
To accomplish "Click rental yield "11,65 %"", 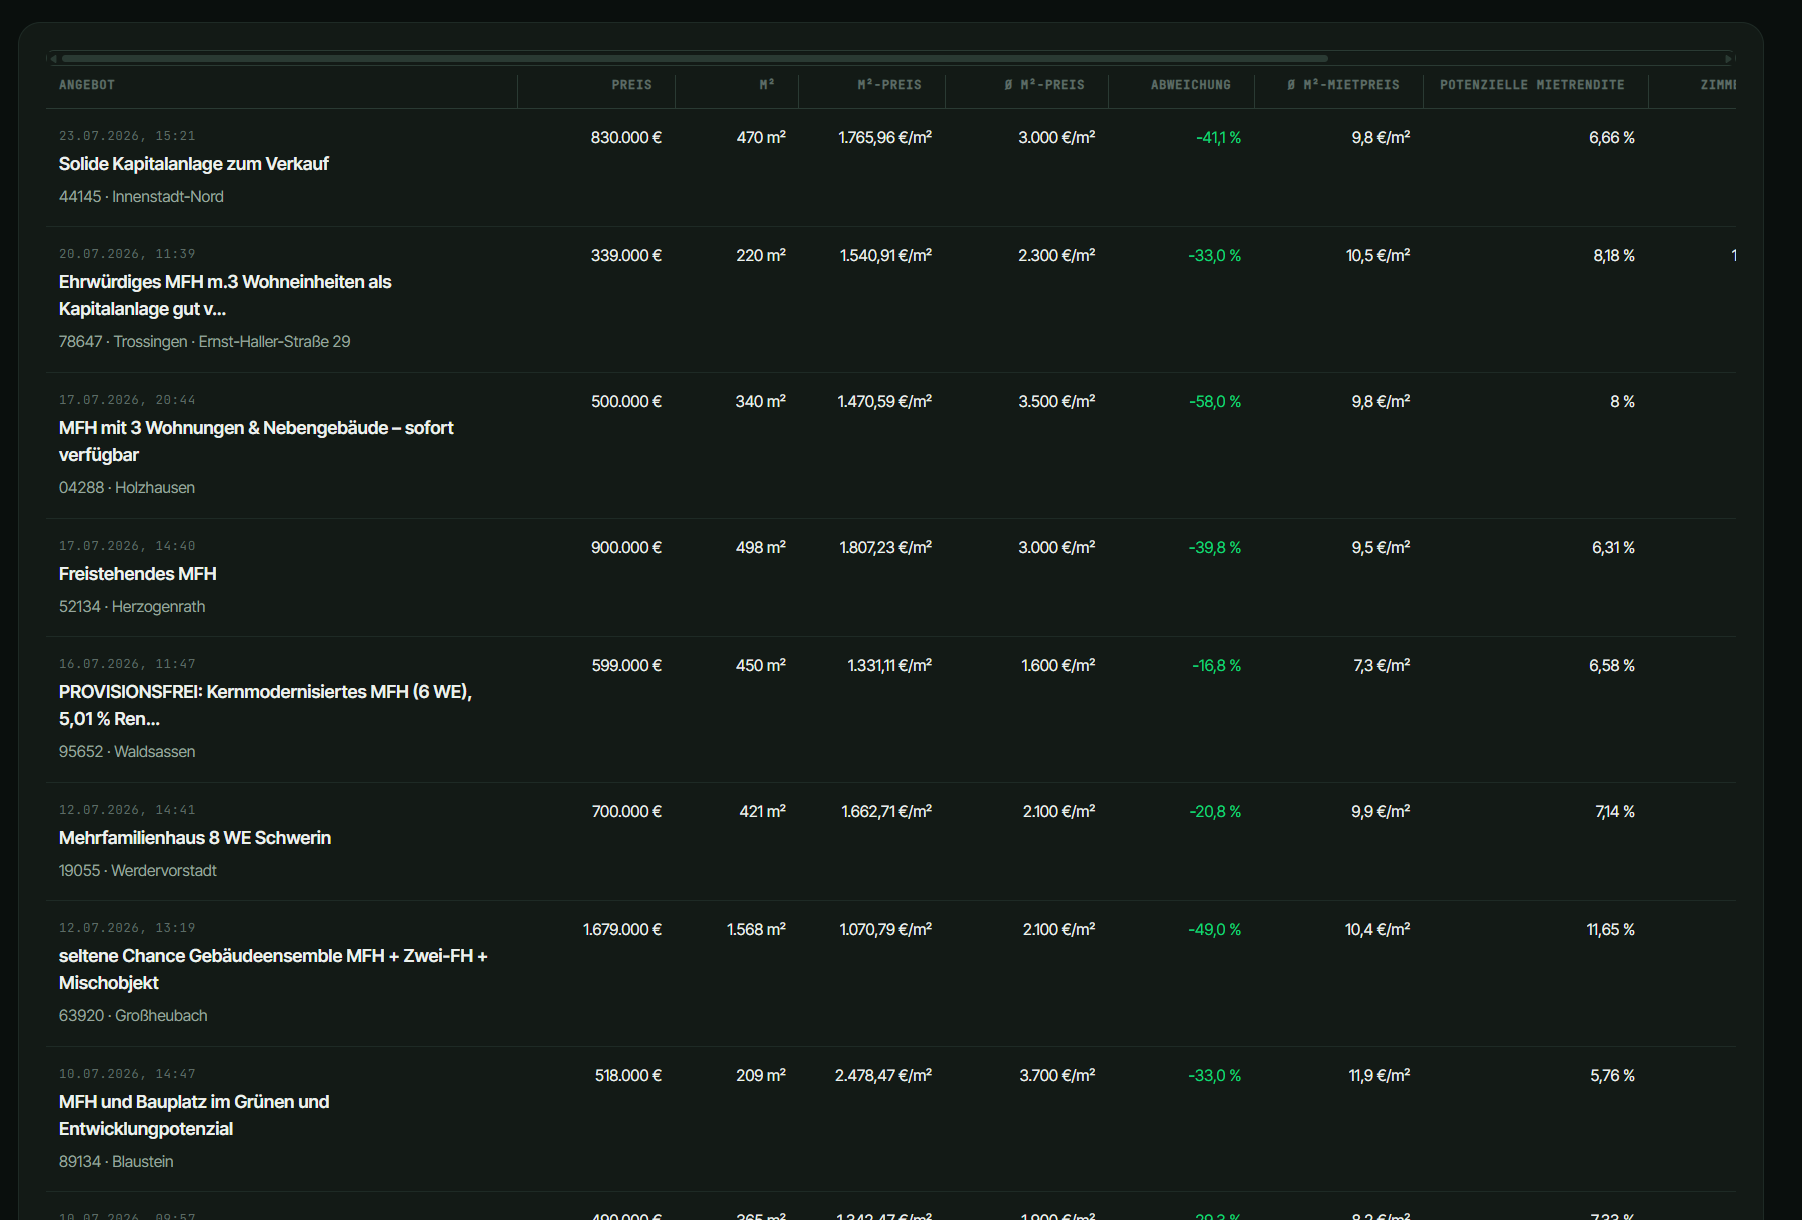I will point(1610,930).
